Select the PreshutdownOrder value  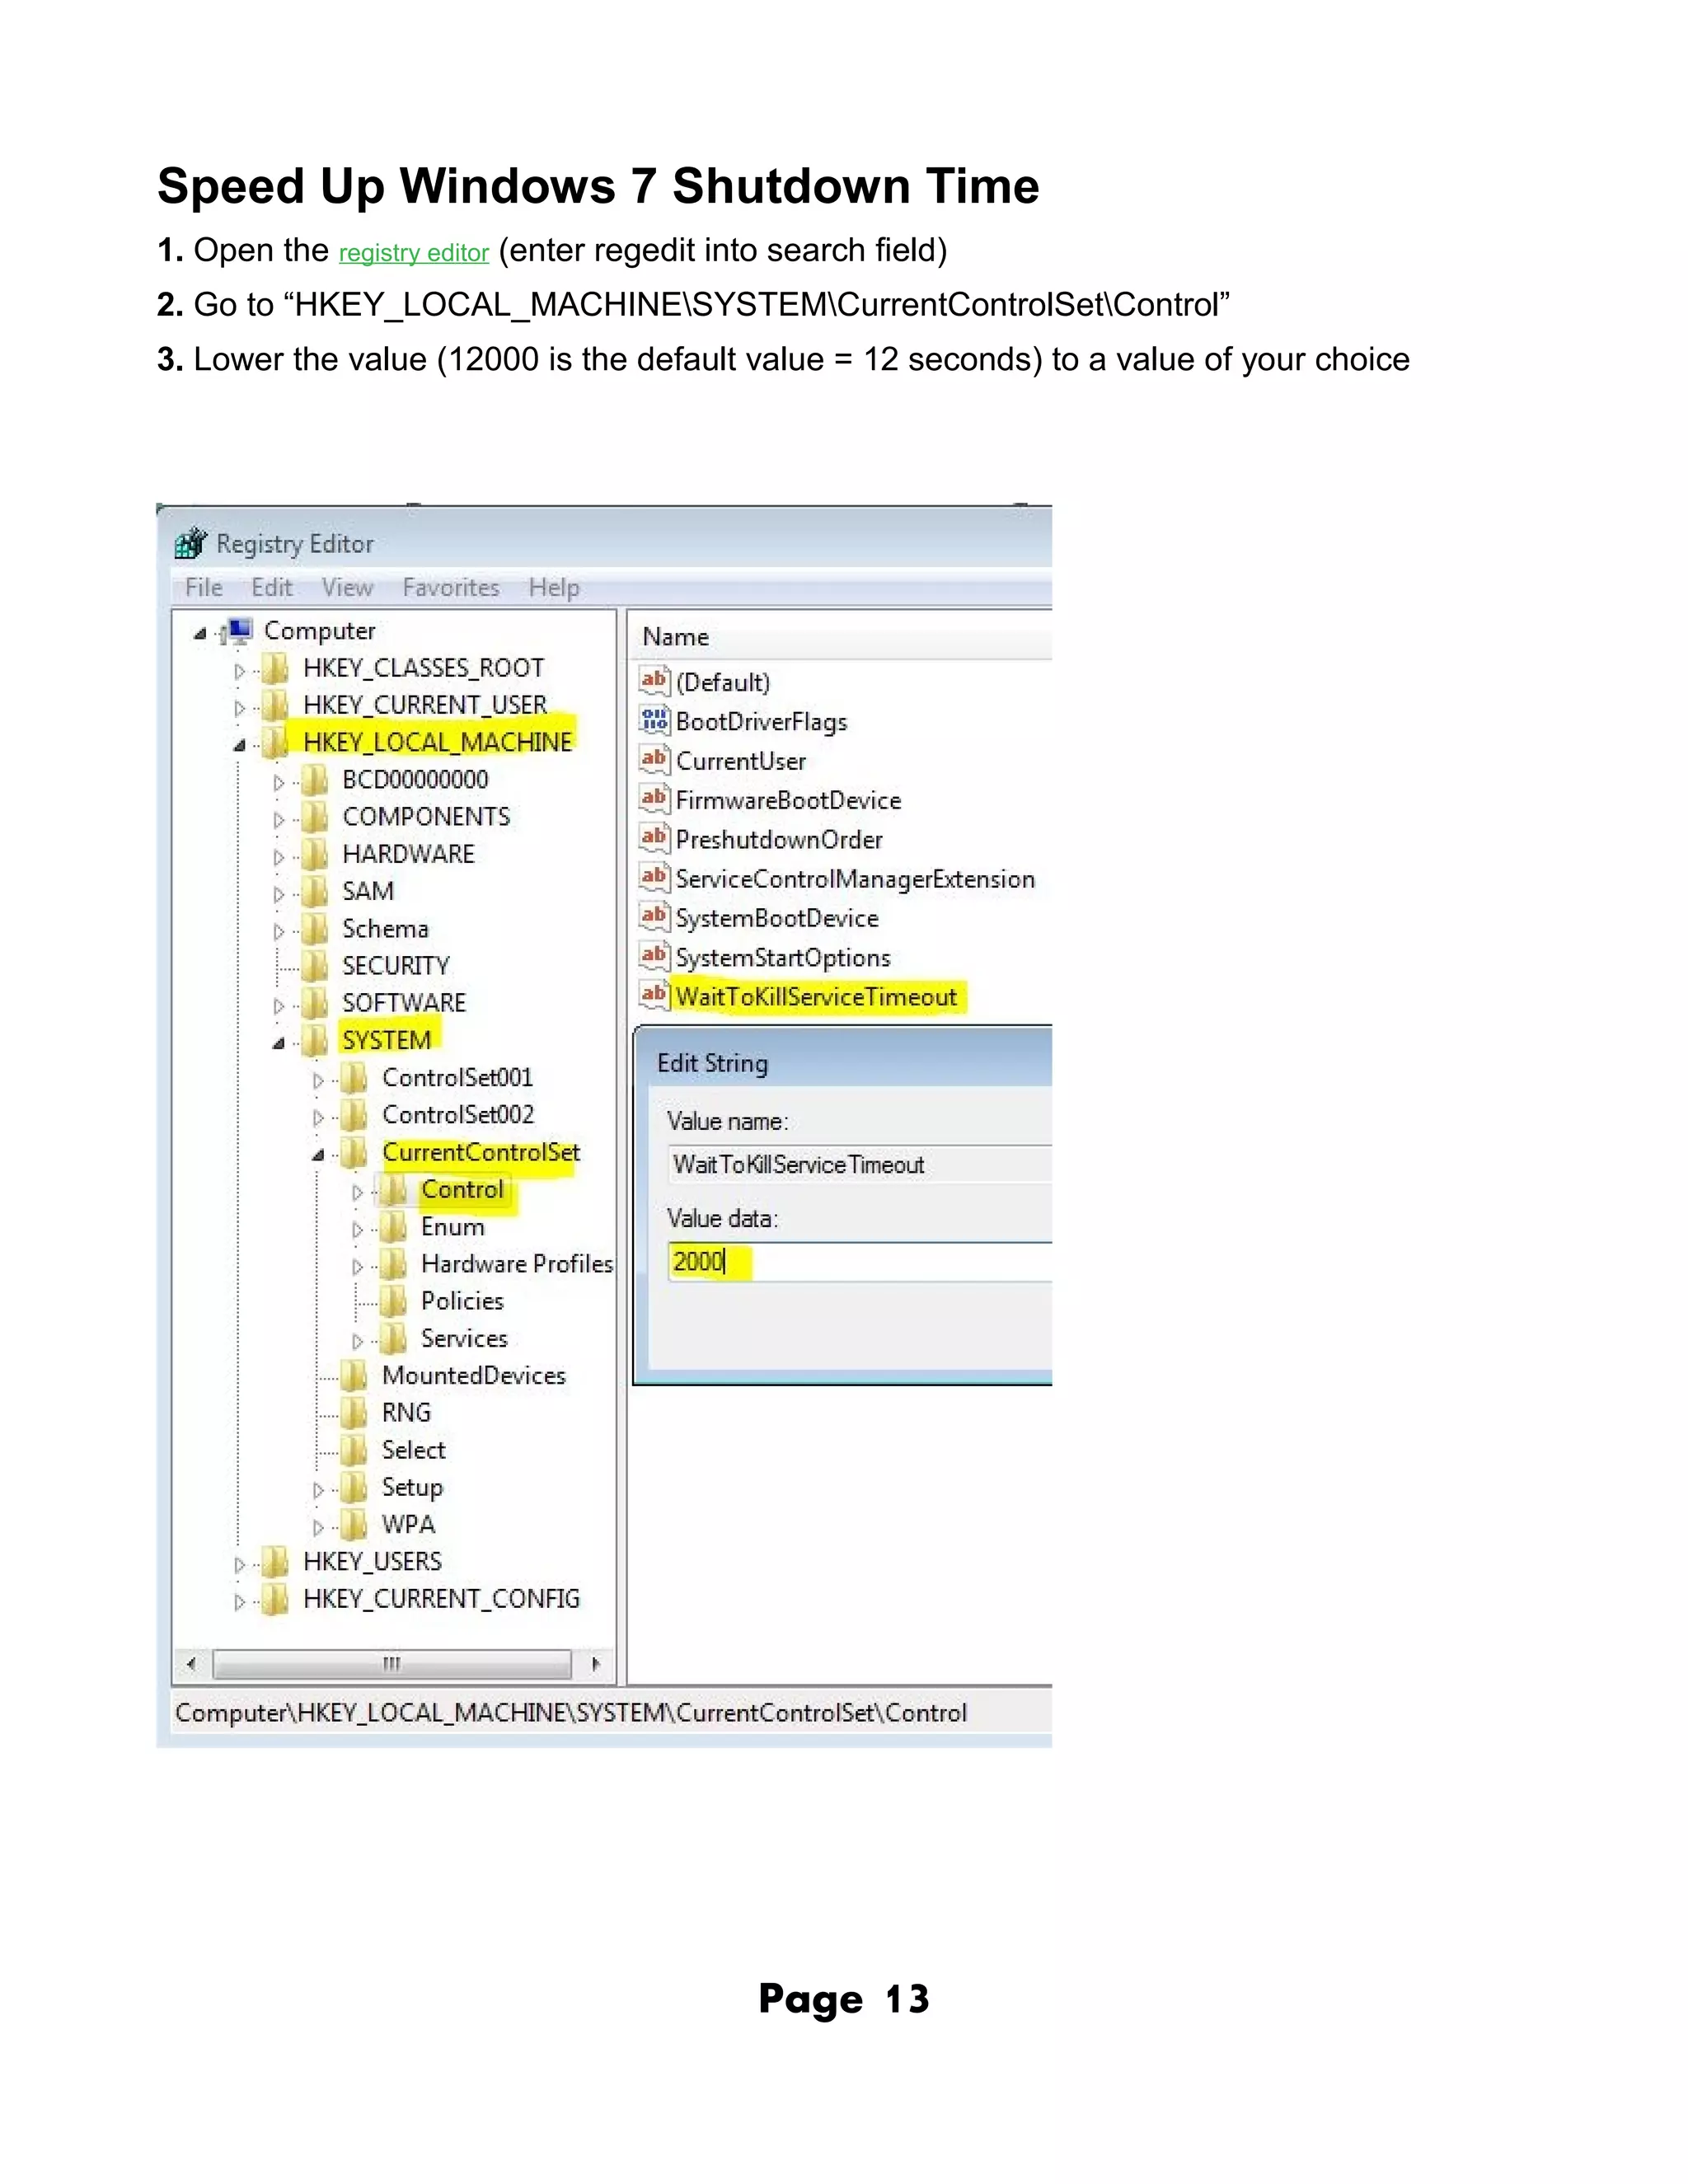[x=779, y=839]
